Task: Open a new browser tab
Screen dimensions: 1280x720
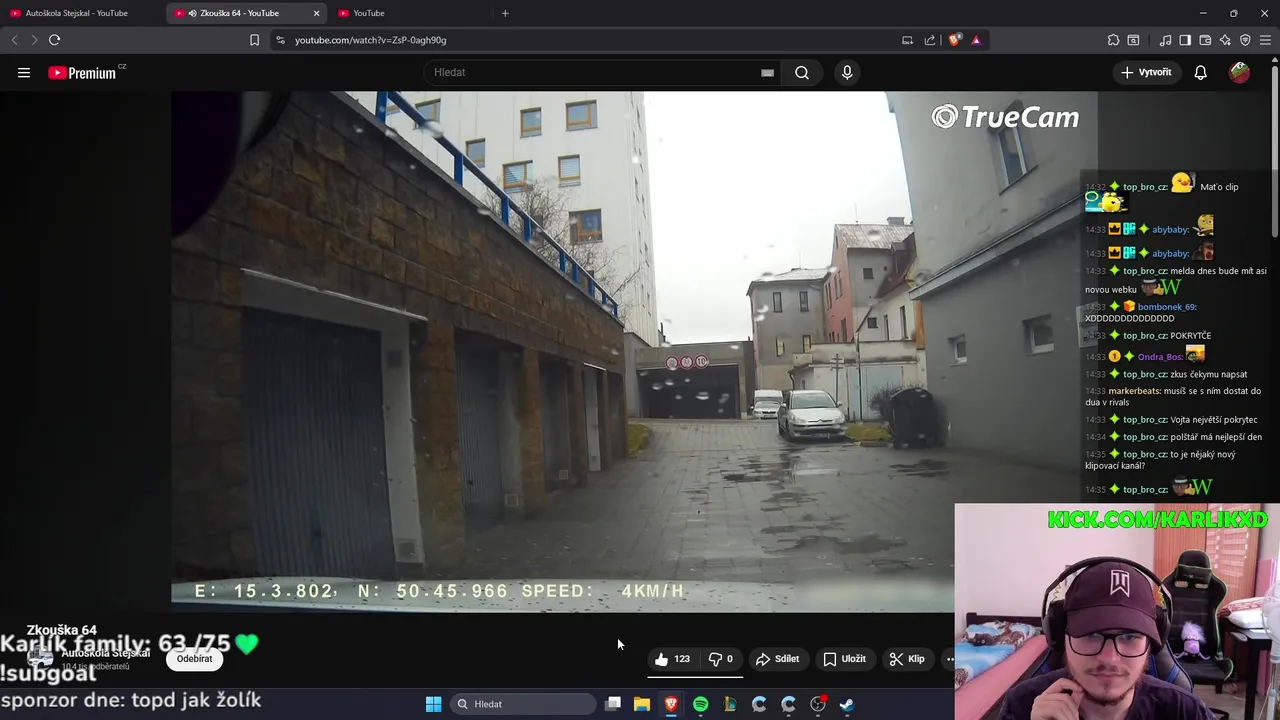Action: [505, 13]
